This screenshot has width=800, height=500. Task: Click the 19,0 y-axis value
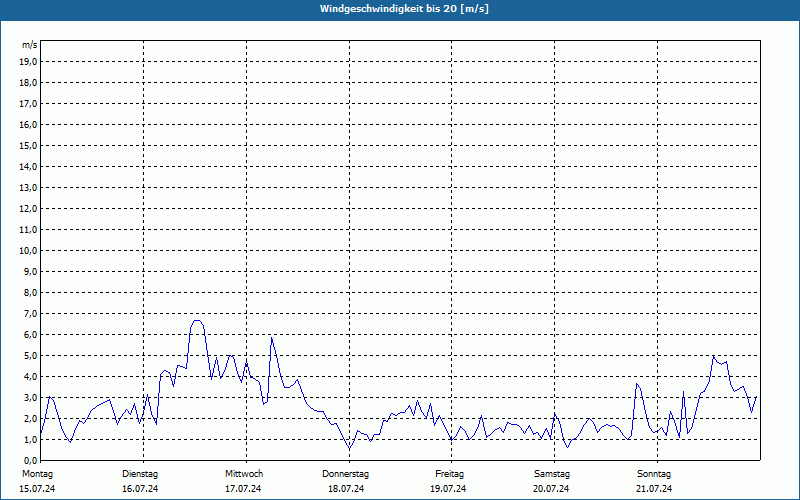pos(28,62)
